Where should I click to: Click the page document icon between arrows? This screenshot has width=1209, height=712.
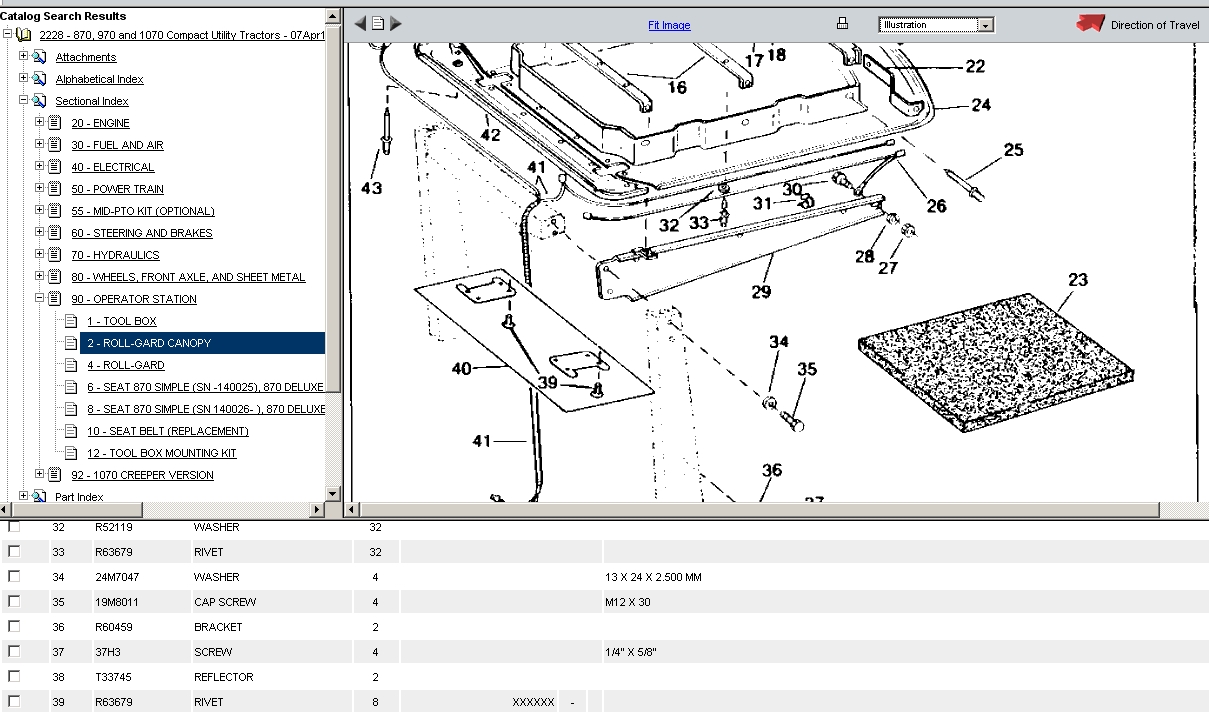[x=378, y=23]
